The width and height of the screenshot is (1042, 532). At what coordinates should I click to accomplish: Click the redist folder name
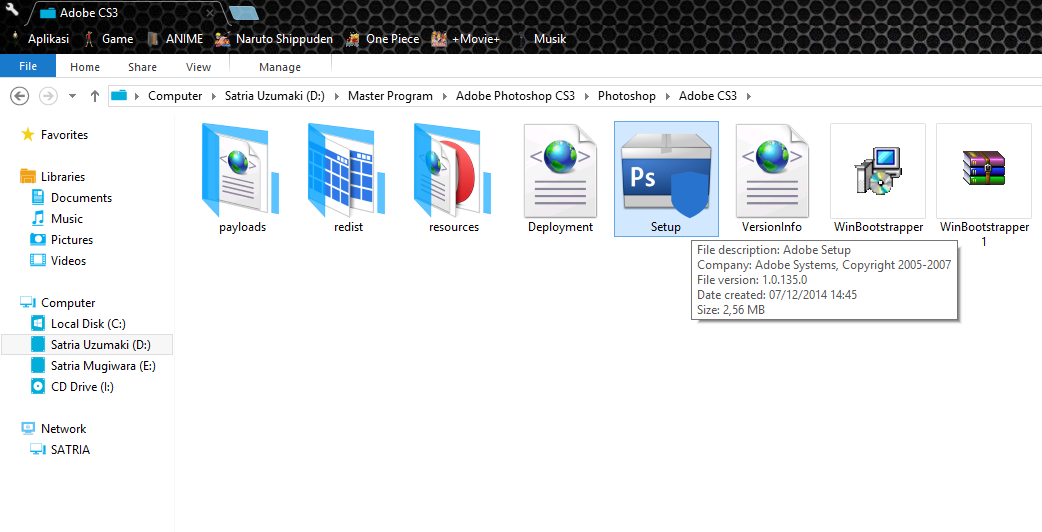[x=348, y=227]
